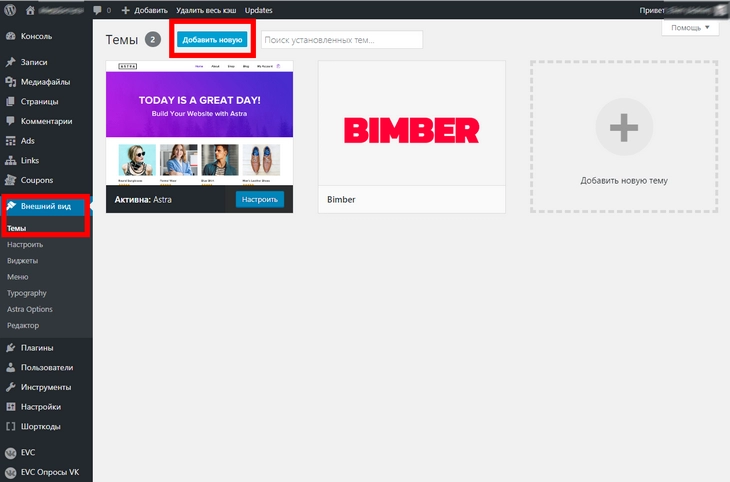Click the Записи pin icon

(11, 62)
